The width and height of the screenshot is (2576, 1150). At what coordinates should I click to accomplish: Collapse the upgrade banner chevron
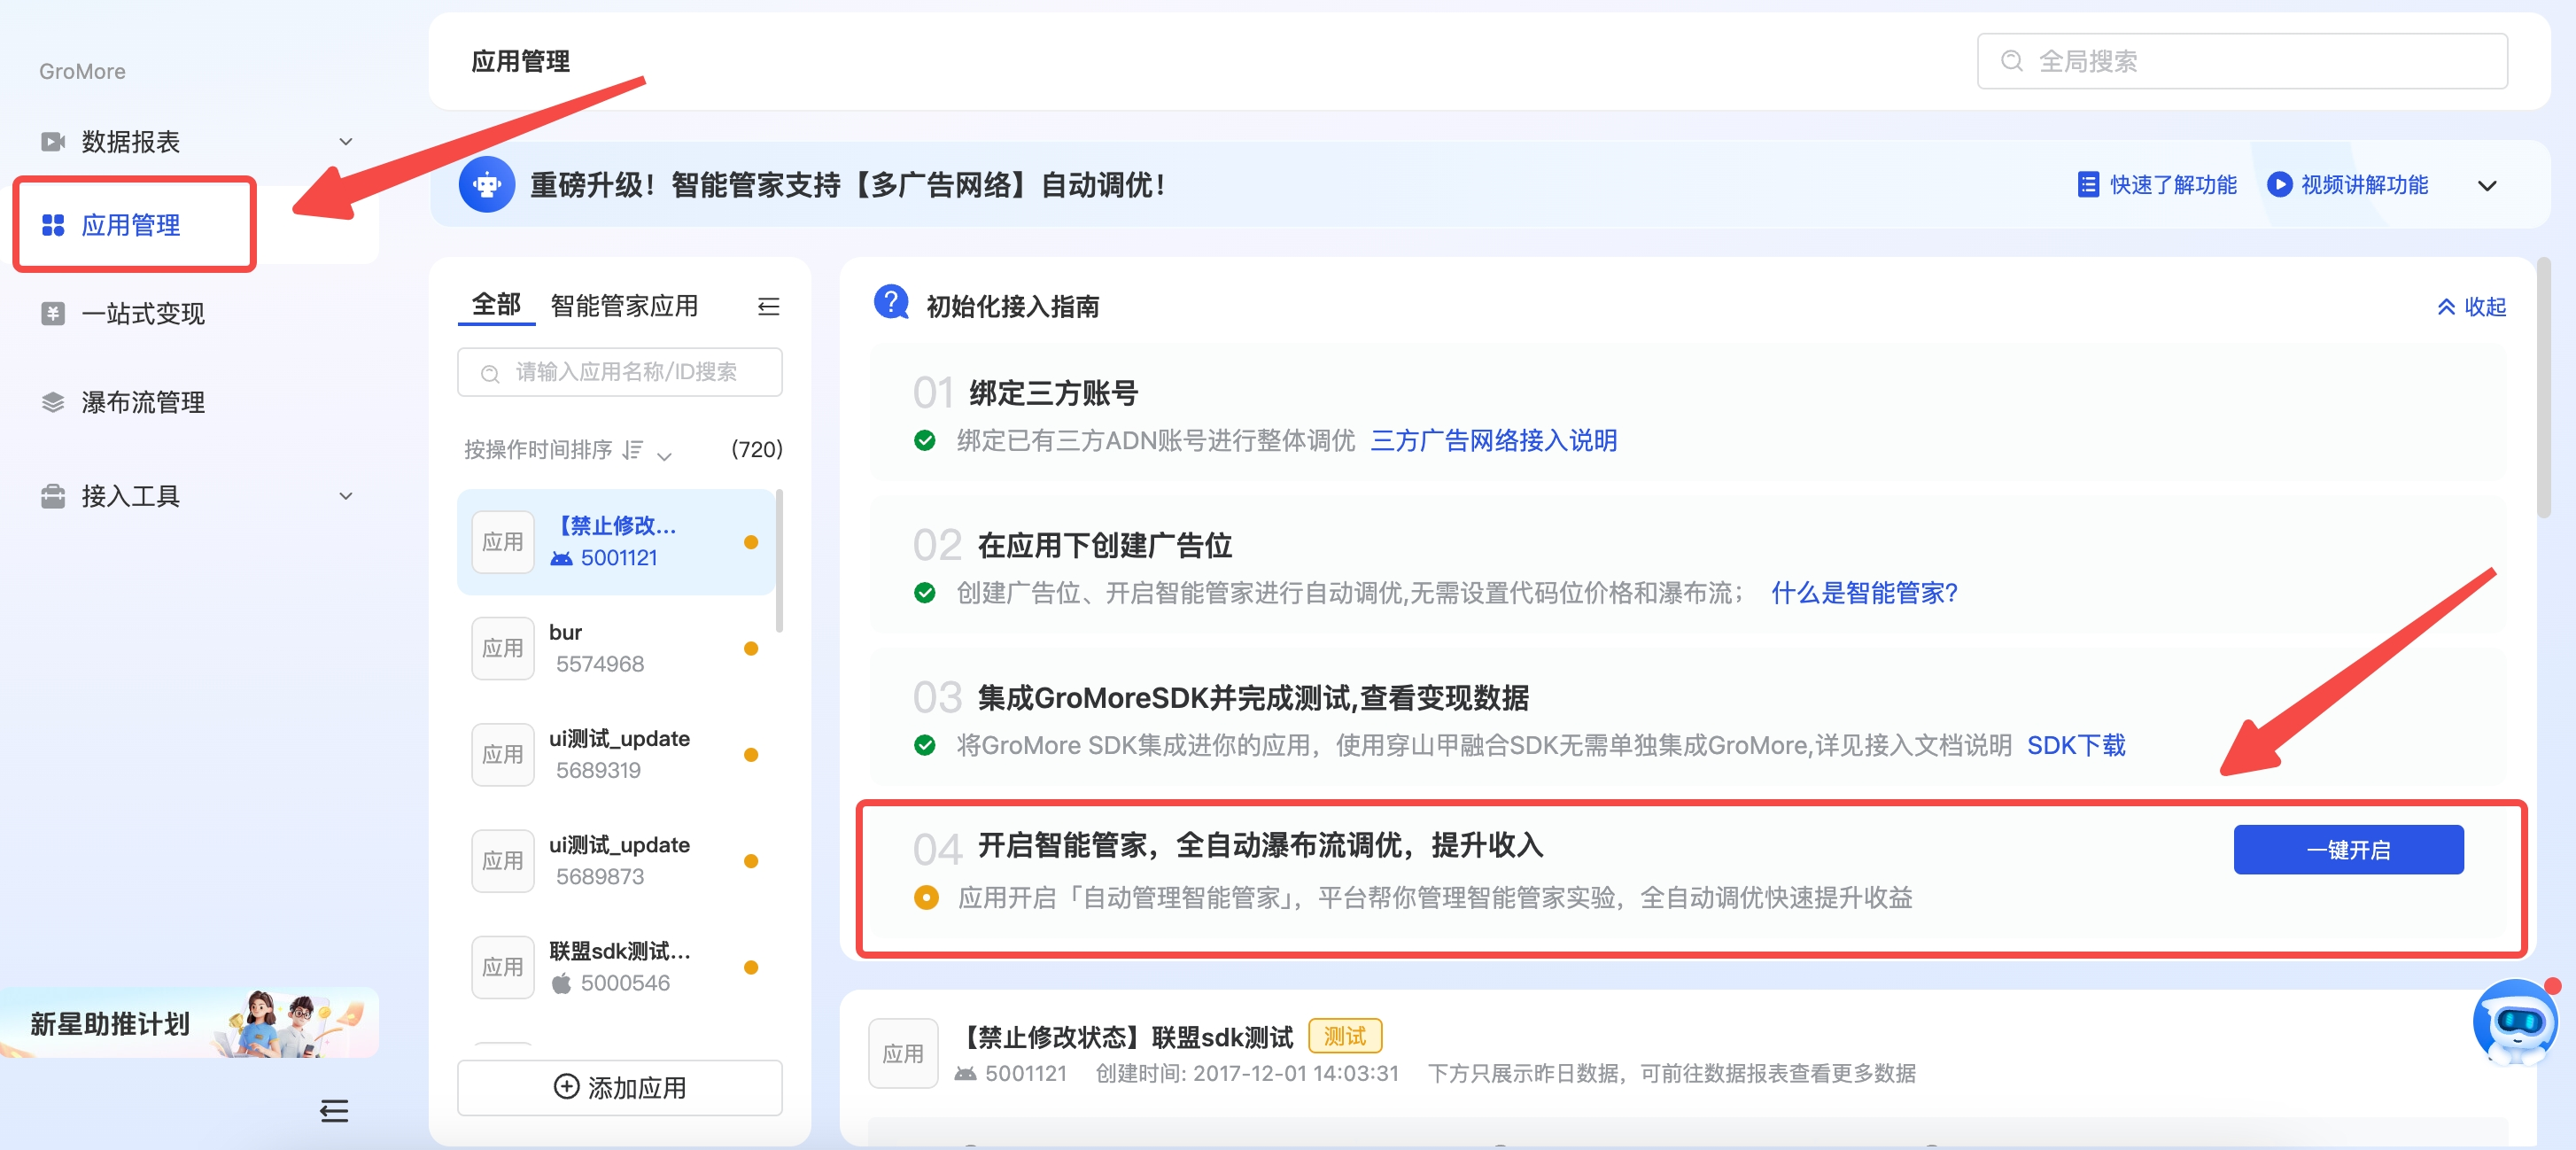[x=2486, y=186]
